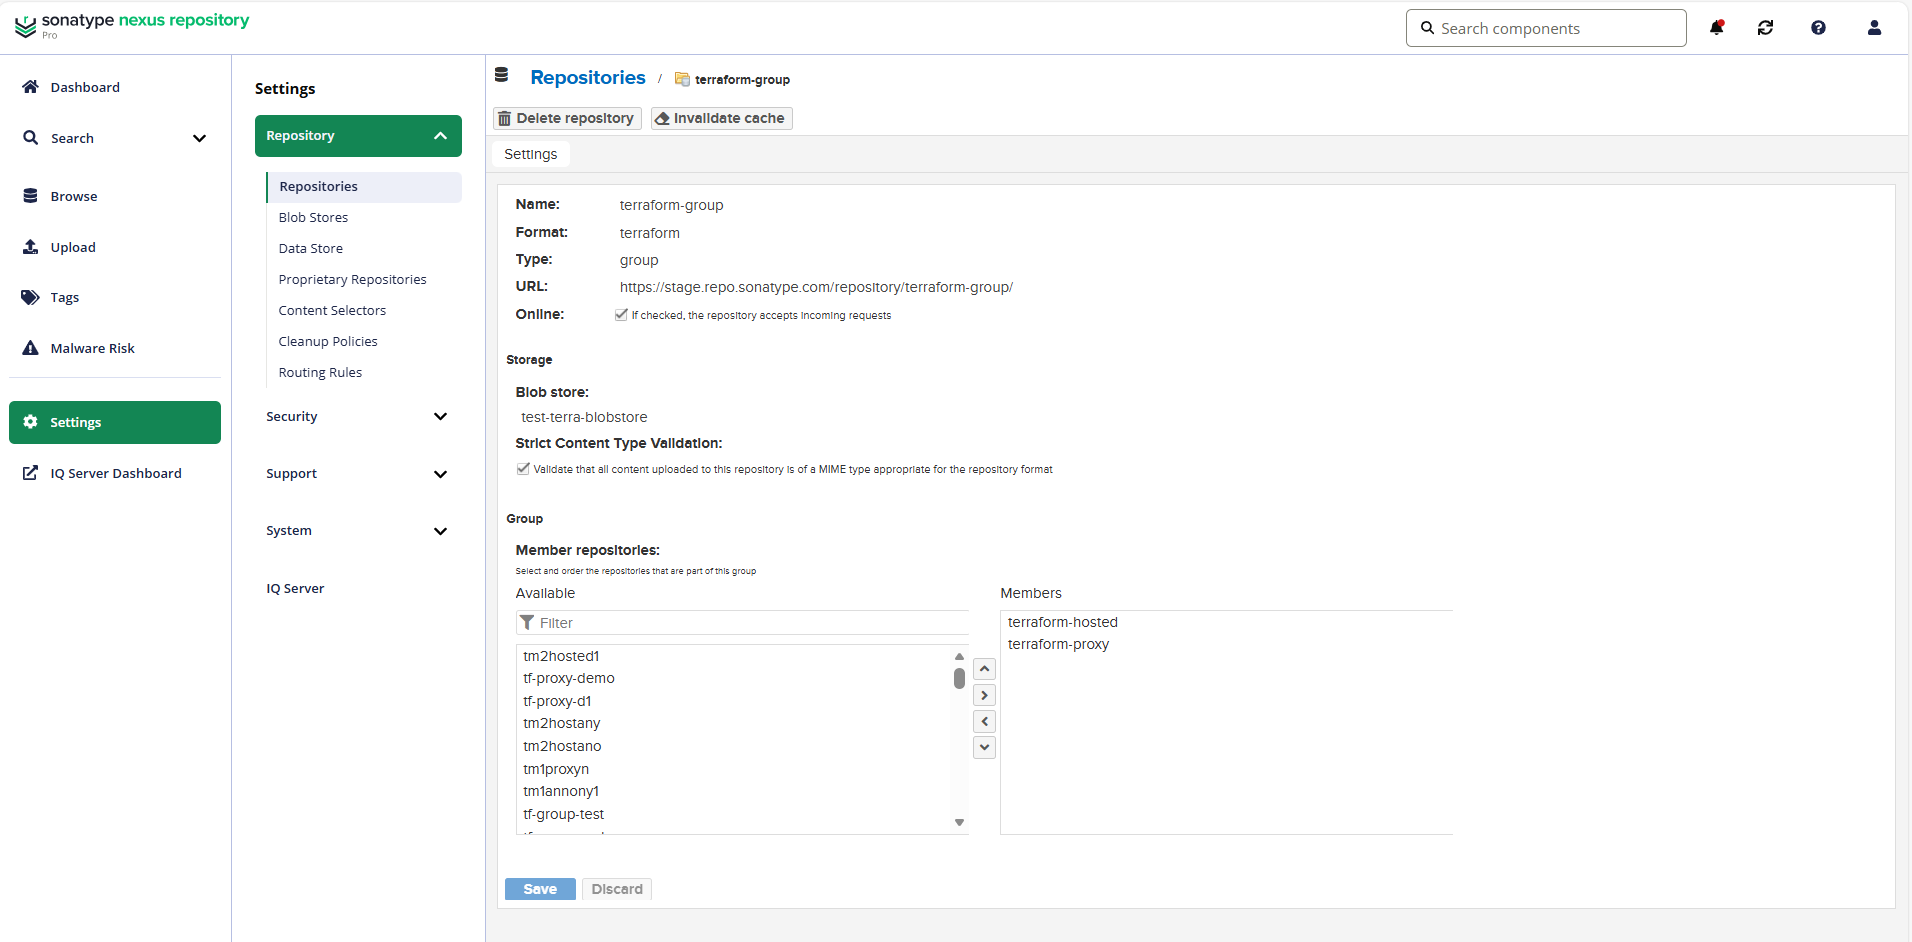
Task: Move selected member up with up arrow
Action: [985, 669]
